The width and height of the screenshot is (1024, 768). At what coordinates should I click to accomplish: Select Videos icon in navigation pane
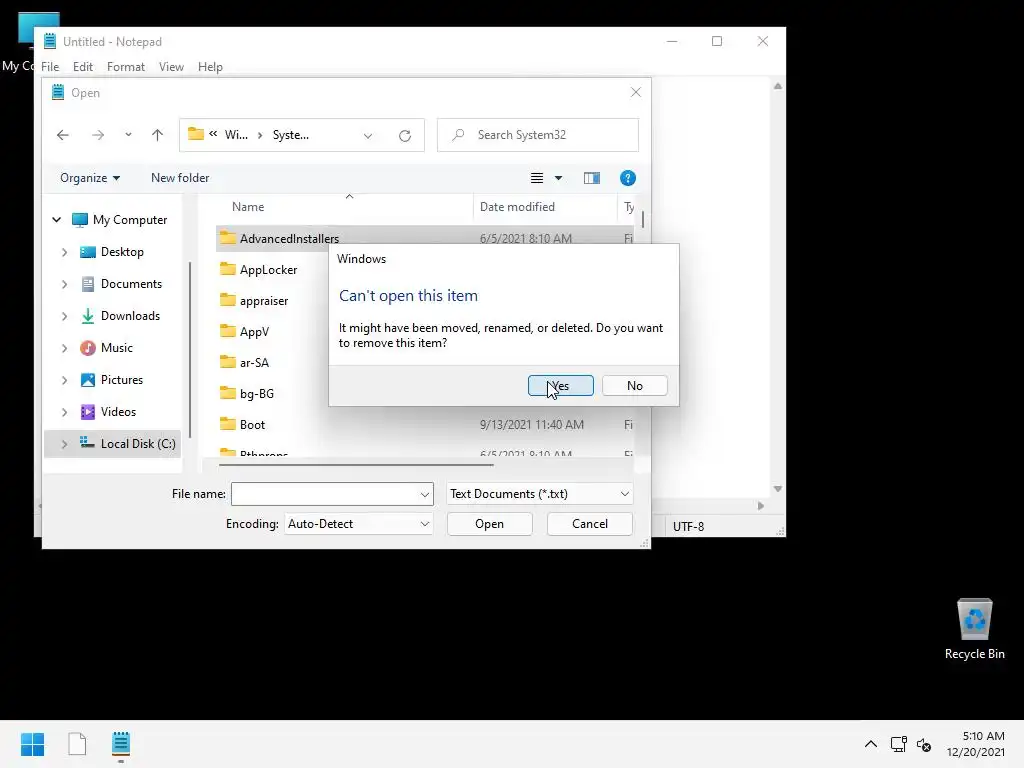coord(88,411)
